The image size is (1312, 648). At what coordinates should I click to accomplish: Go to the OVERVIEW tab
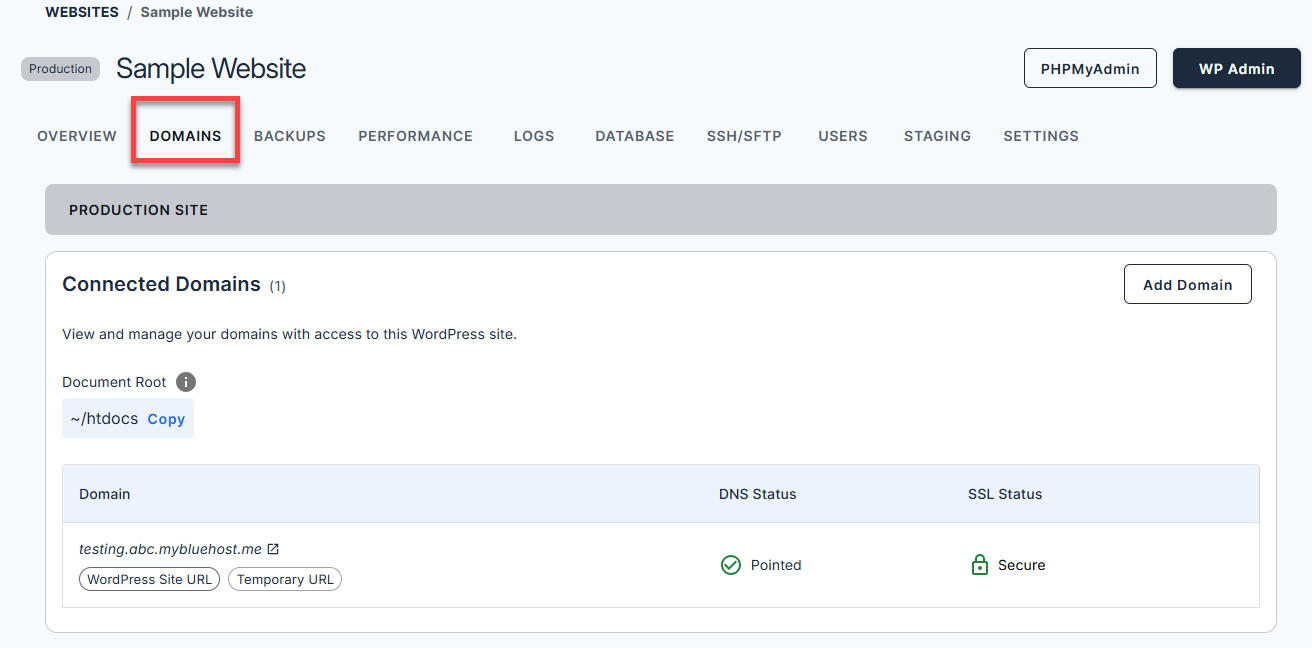(x=76, y=135)
